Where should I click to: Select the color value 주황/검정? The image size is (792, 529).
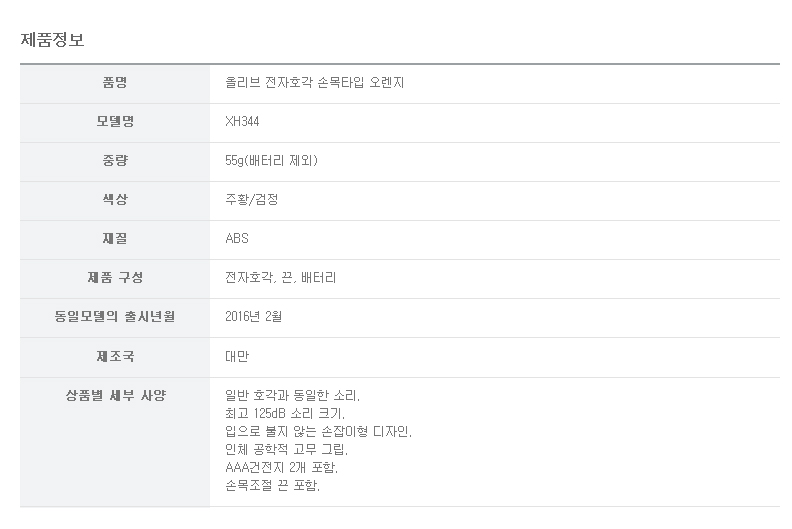point(252,199)
